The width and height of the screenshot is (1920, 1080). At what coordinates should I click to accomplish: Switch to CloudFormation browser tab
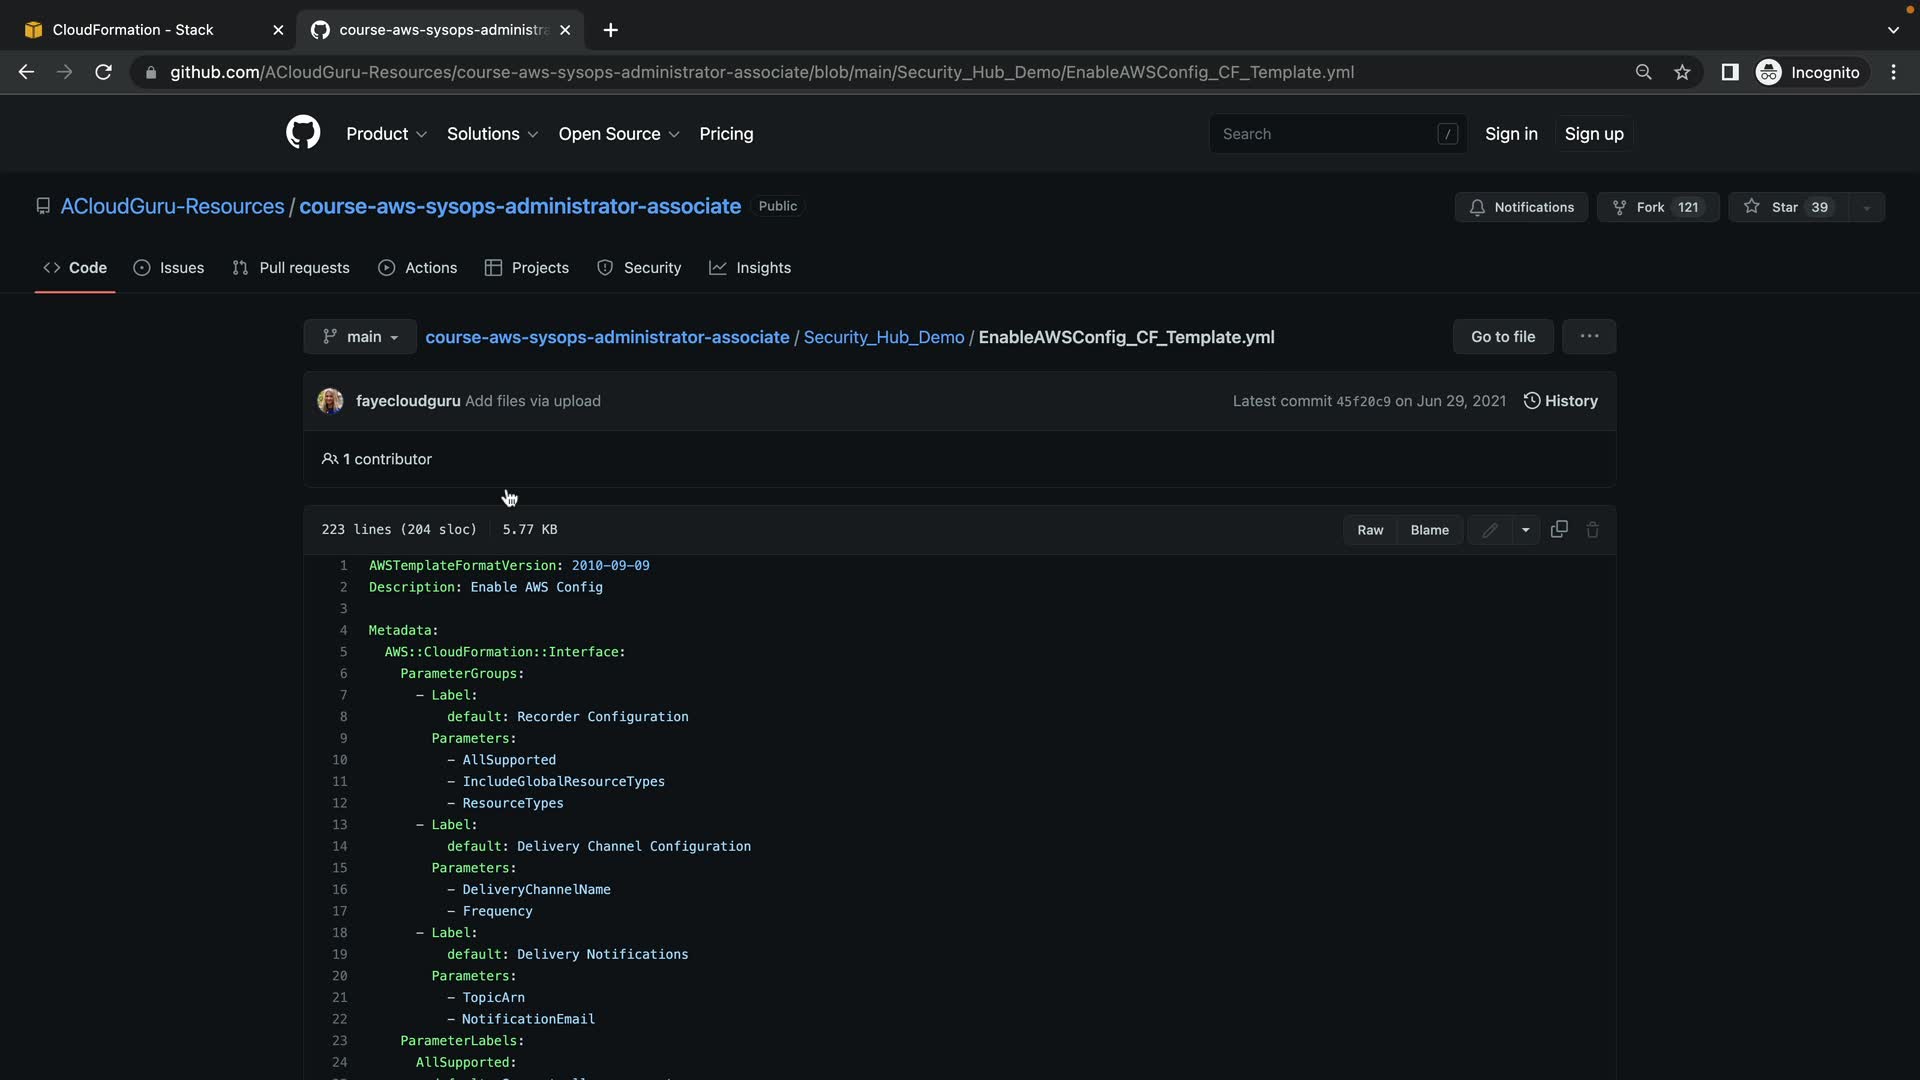[133, 30]
